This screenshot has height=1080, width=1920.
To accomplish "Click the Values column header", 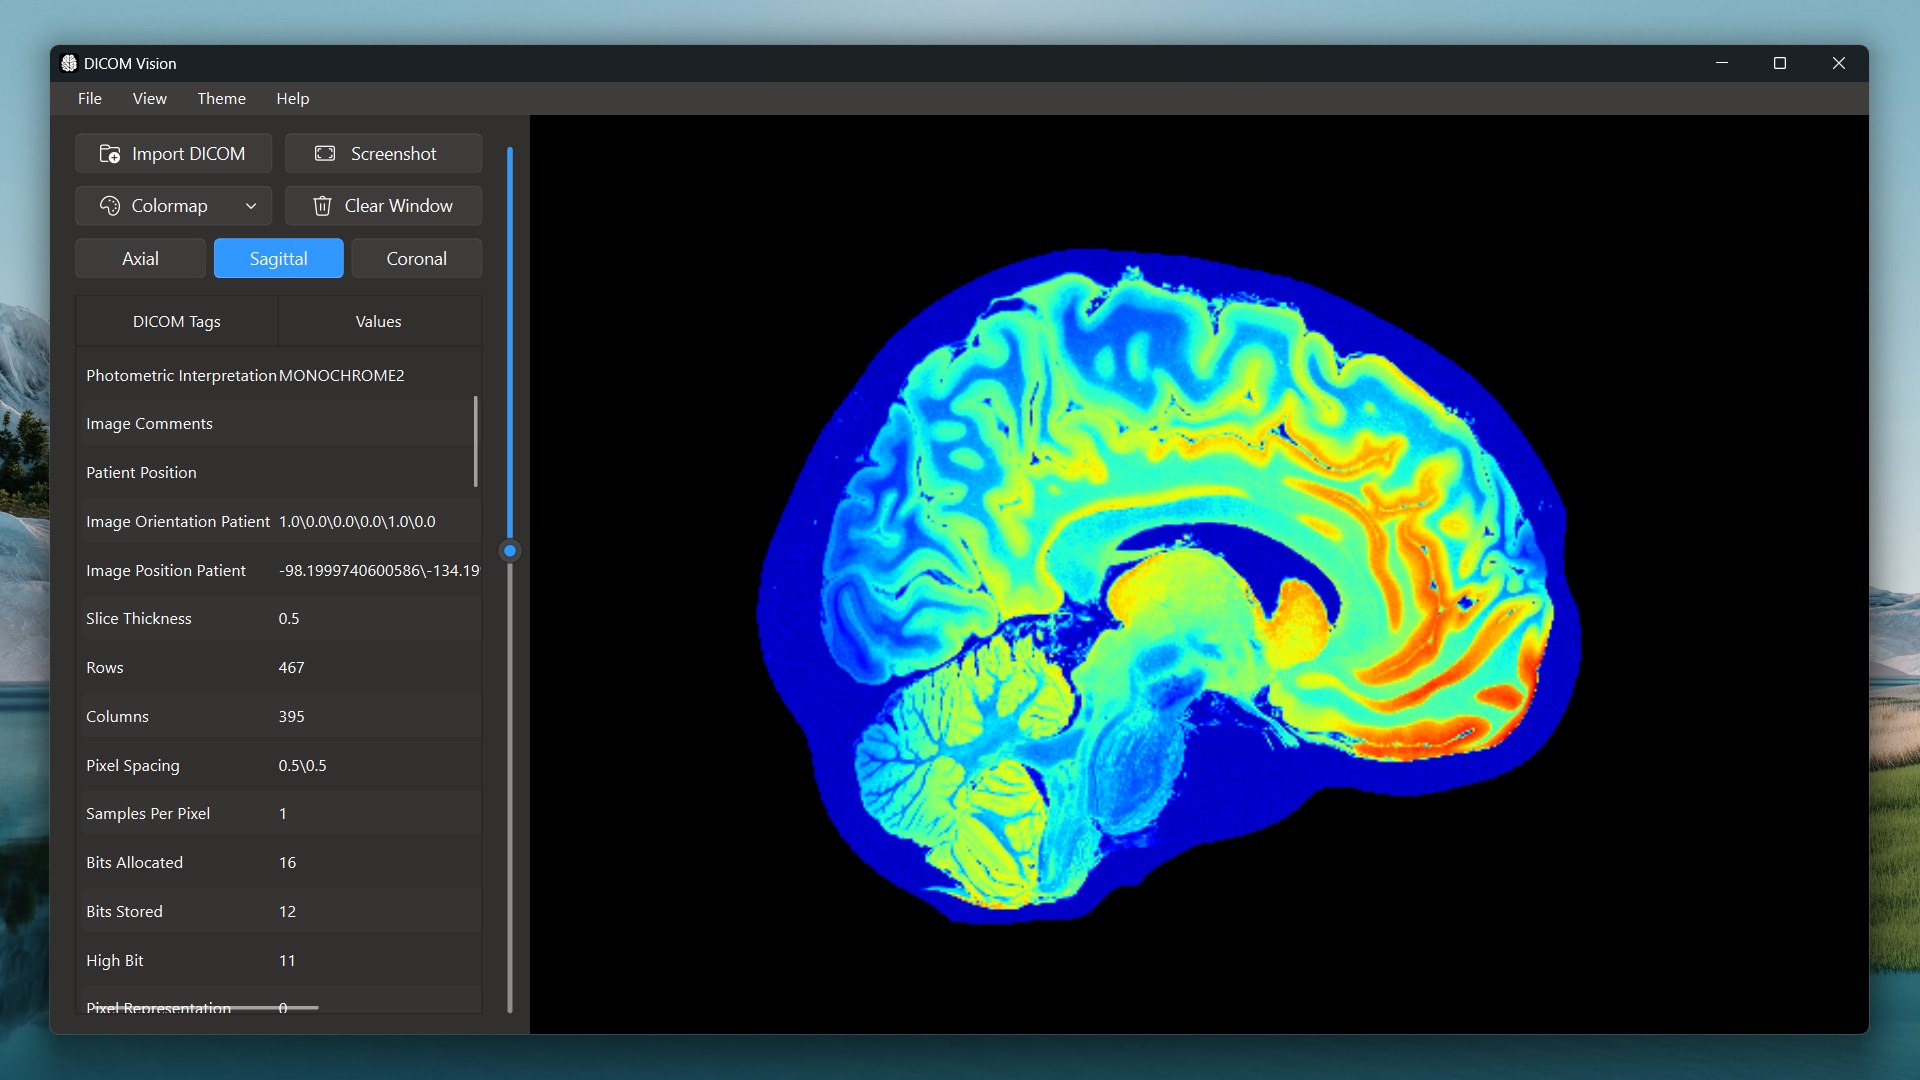I will click(x=378, y=322).
